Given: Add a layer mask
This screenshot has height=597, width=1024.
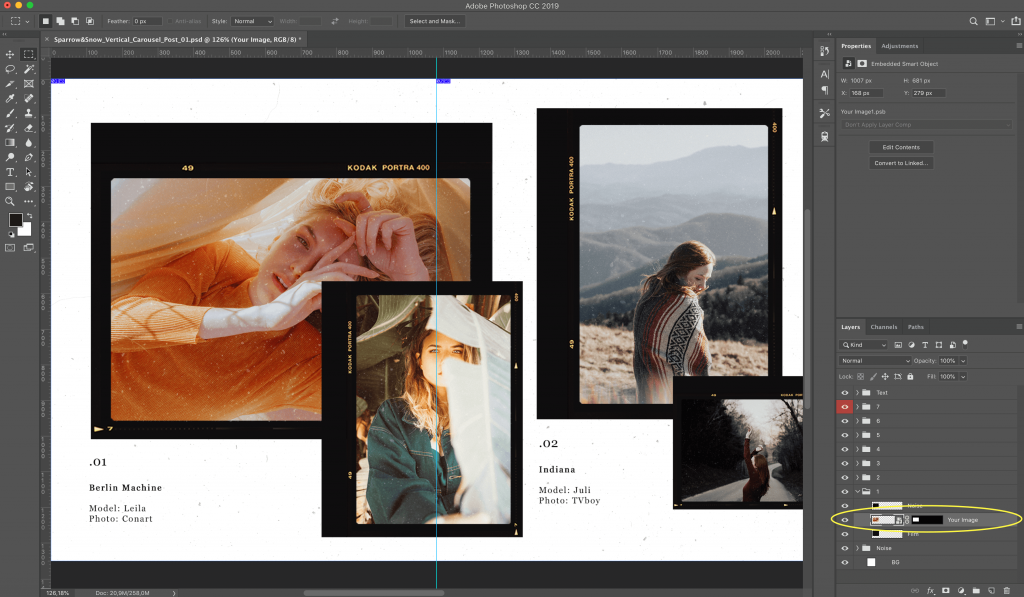Looking at the screenshot, I should [946, 590].
